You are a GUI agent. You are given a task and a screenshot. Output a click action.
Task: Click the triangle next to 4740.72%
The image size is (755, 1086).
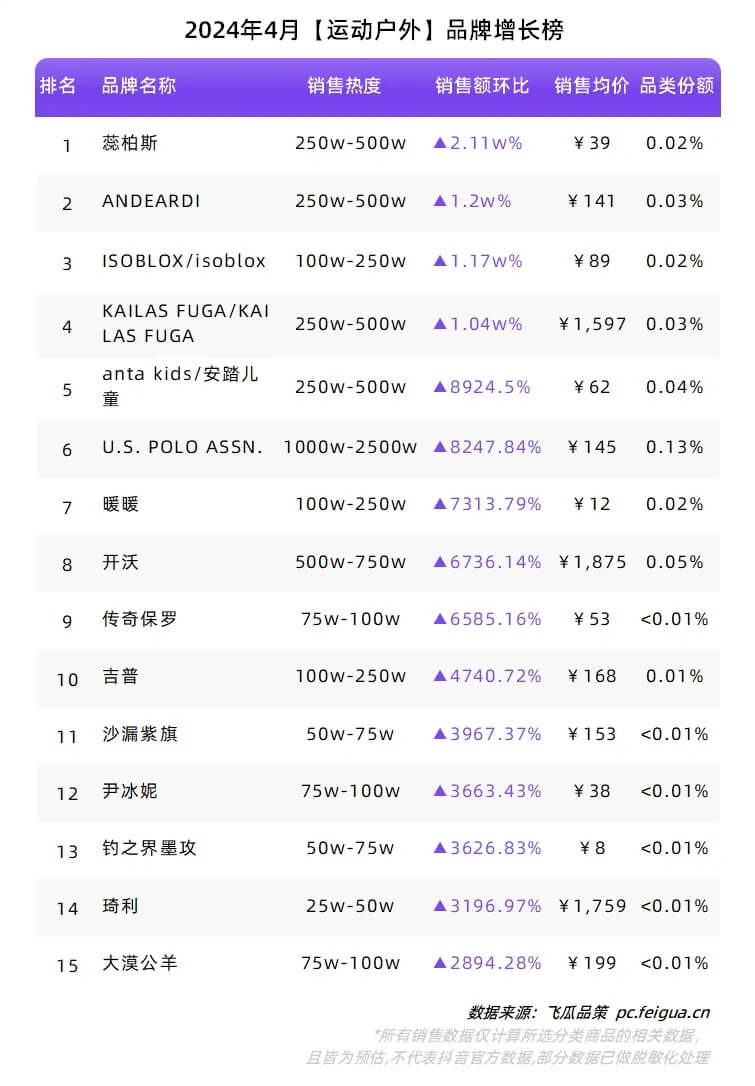click(440, 676)
